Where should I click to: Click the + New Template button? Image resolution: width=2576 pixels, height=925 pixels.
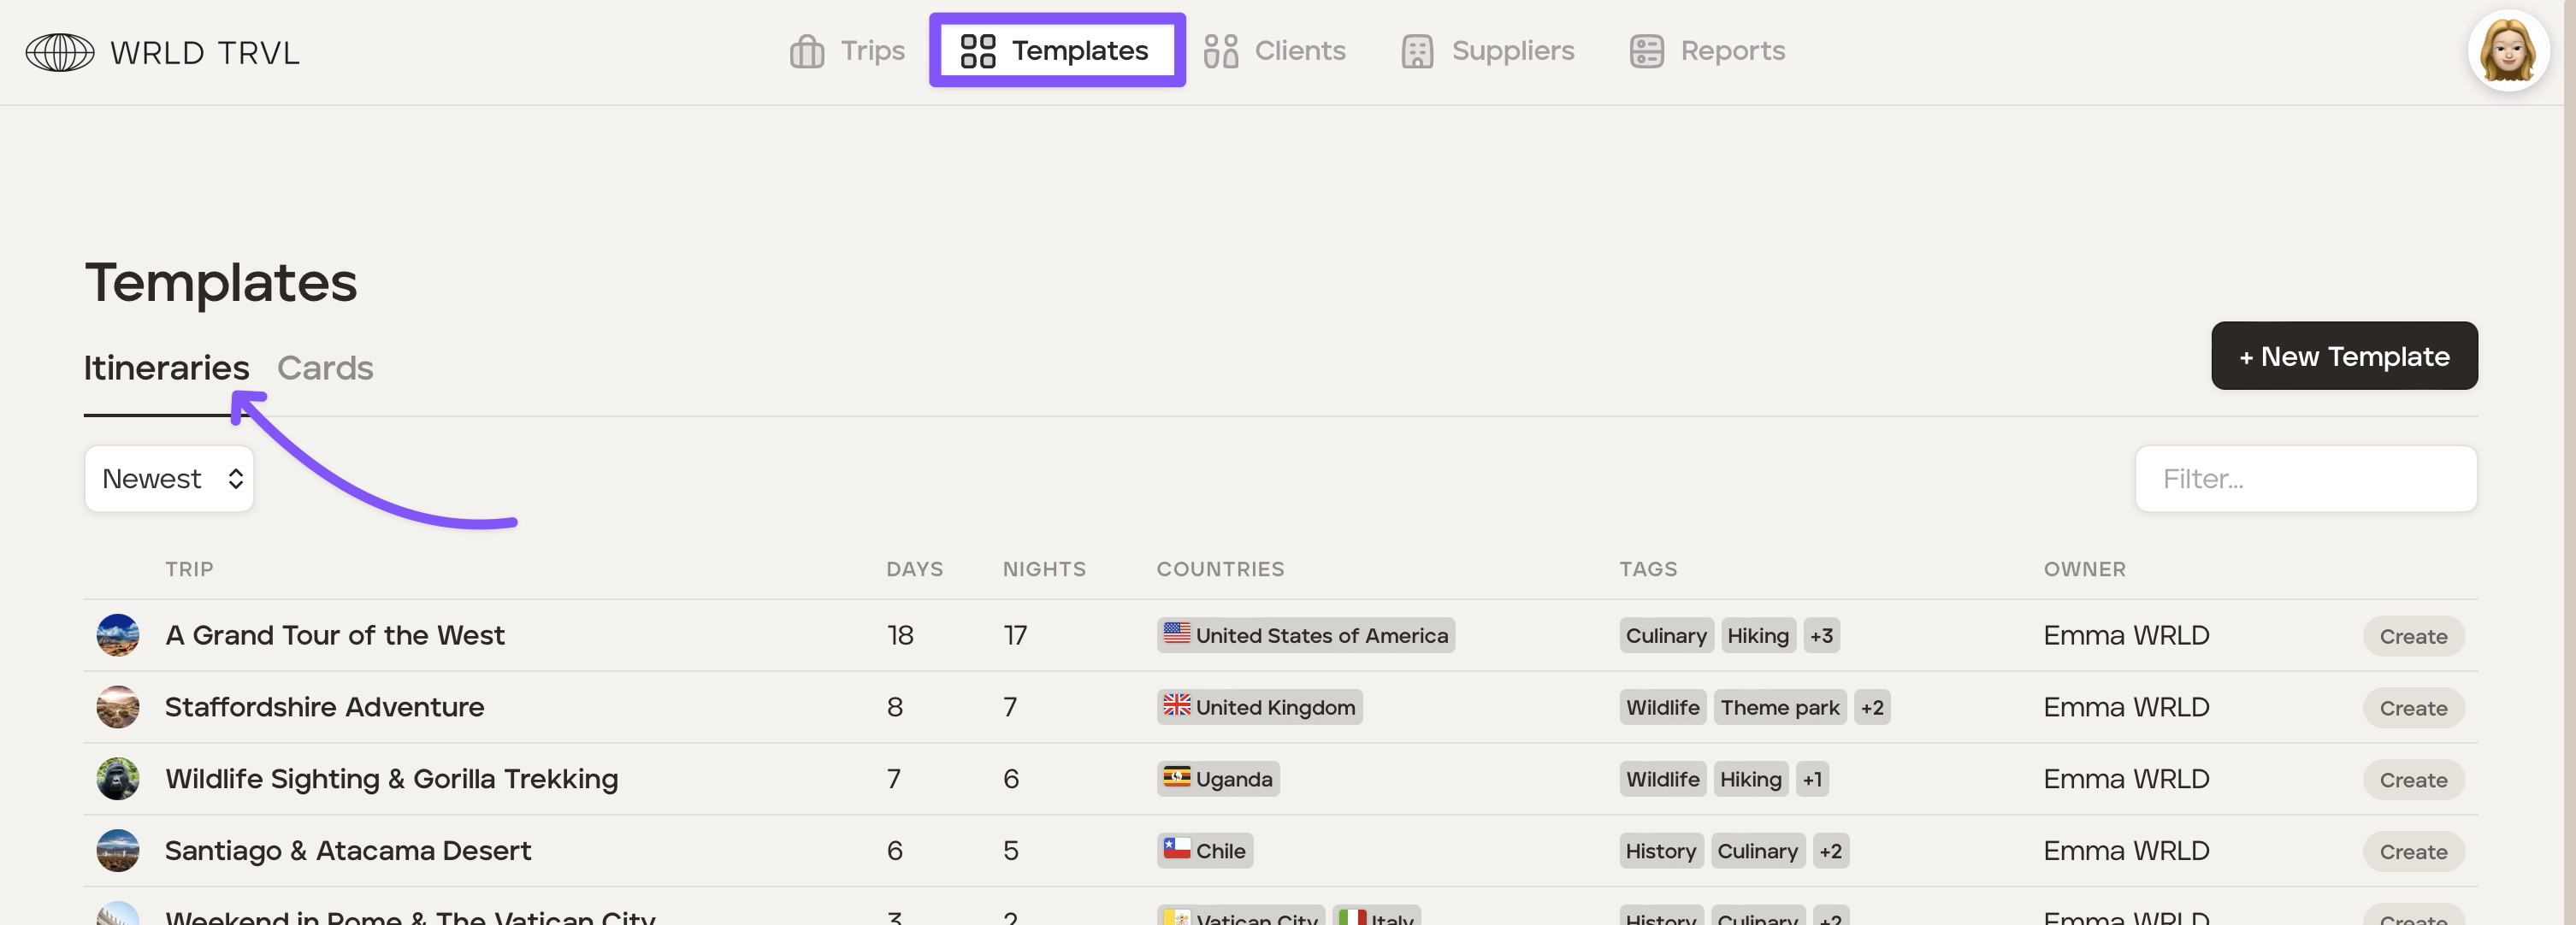(x=2343, y=356)
